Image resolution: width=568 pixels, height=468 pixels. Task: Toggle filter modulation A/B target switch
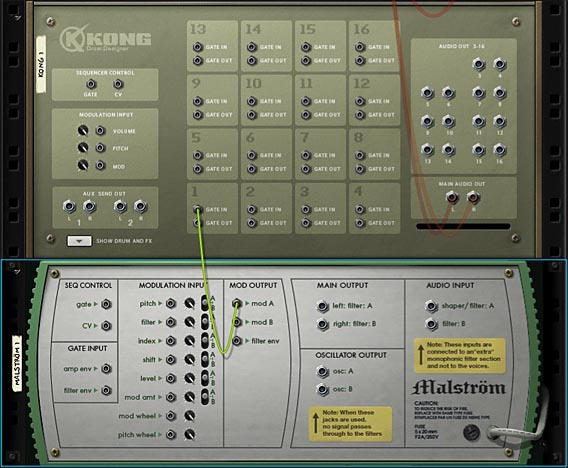coord(205,322)
